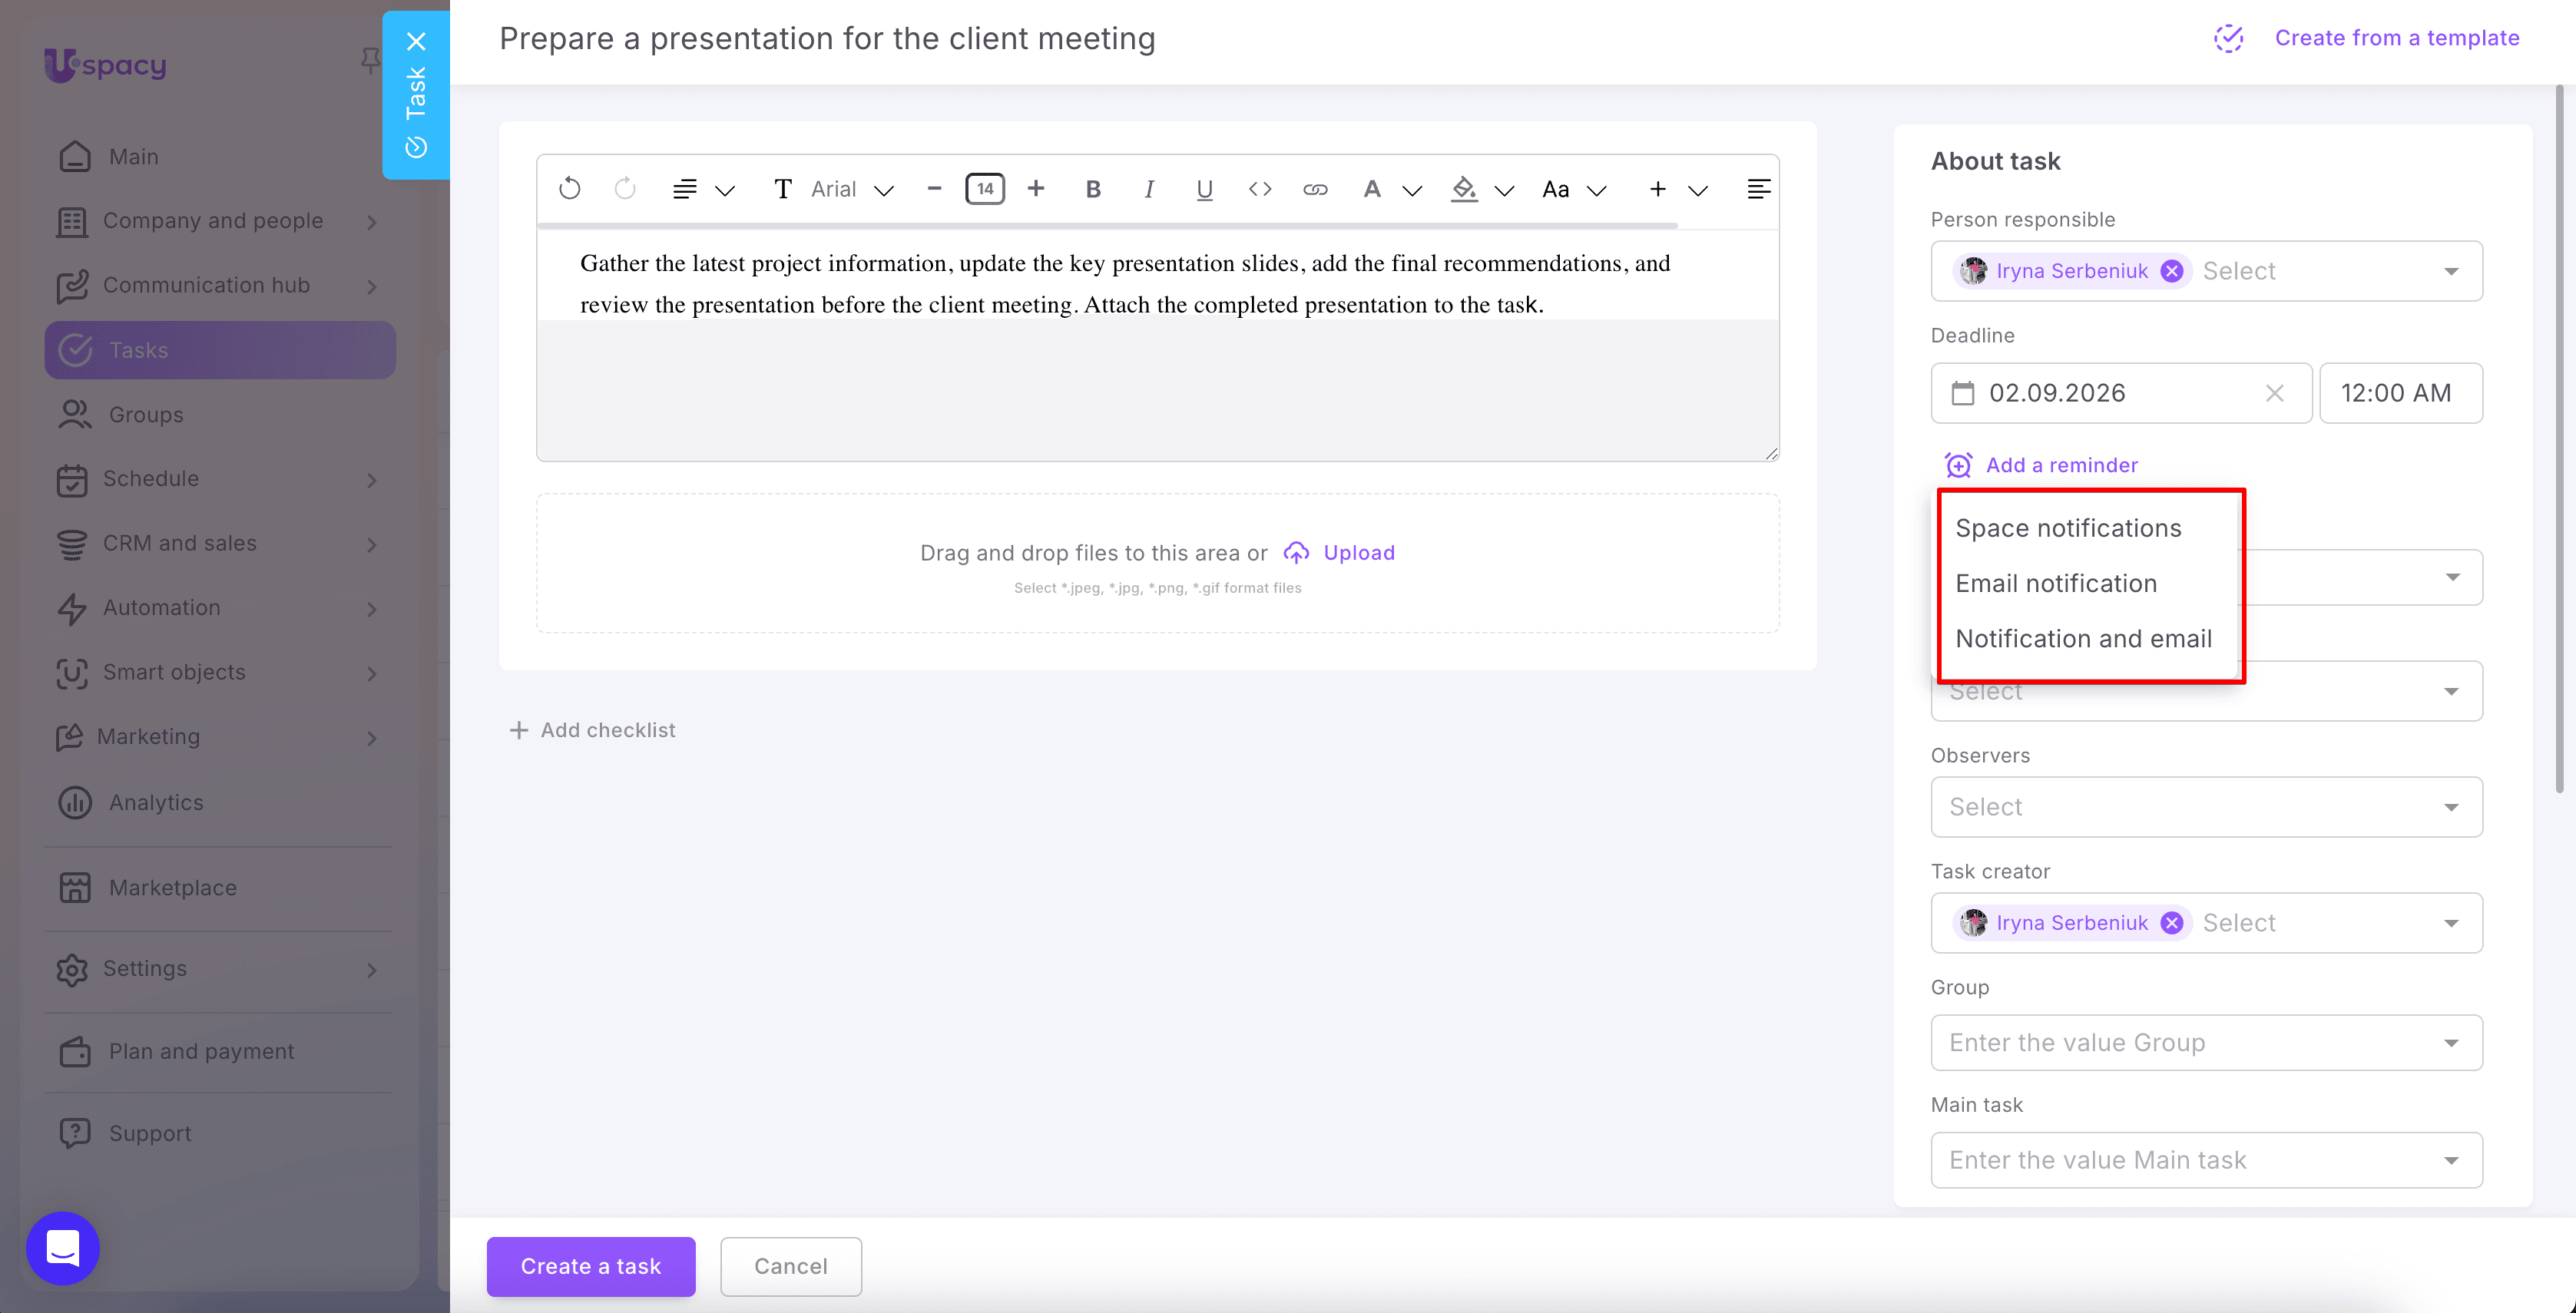Open the Observers select dropdown

[x=2206, y=807]
